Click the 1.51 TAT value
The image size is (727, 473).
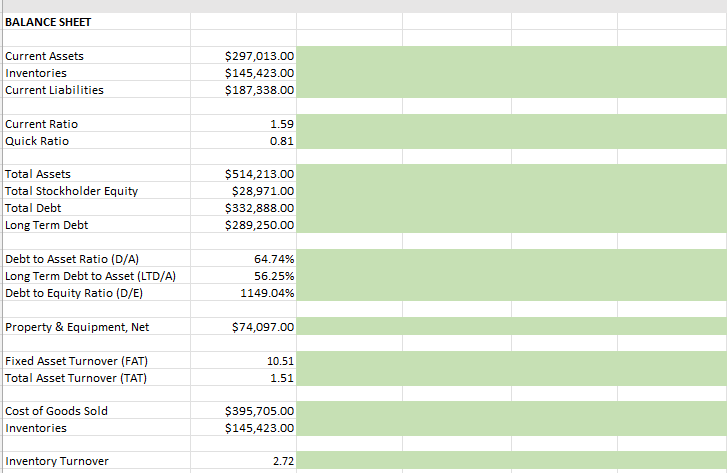[x=243, y=377]
